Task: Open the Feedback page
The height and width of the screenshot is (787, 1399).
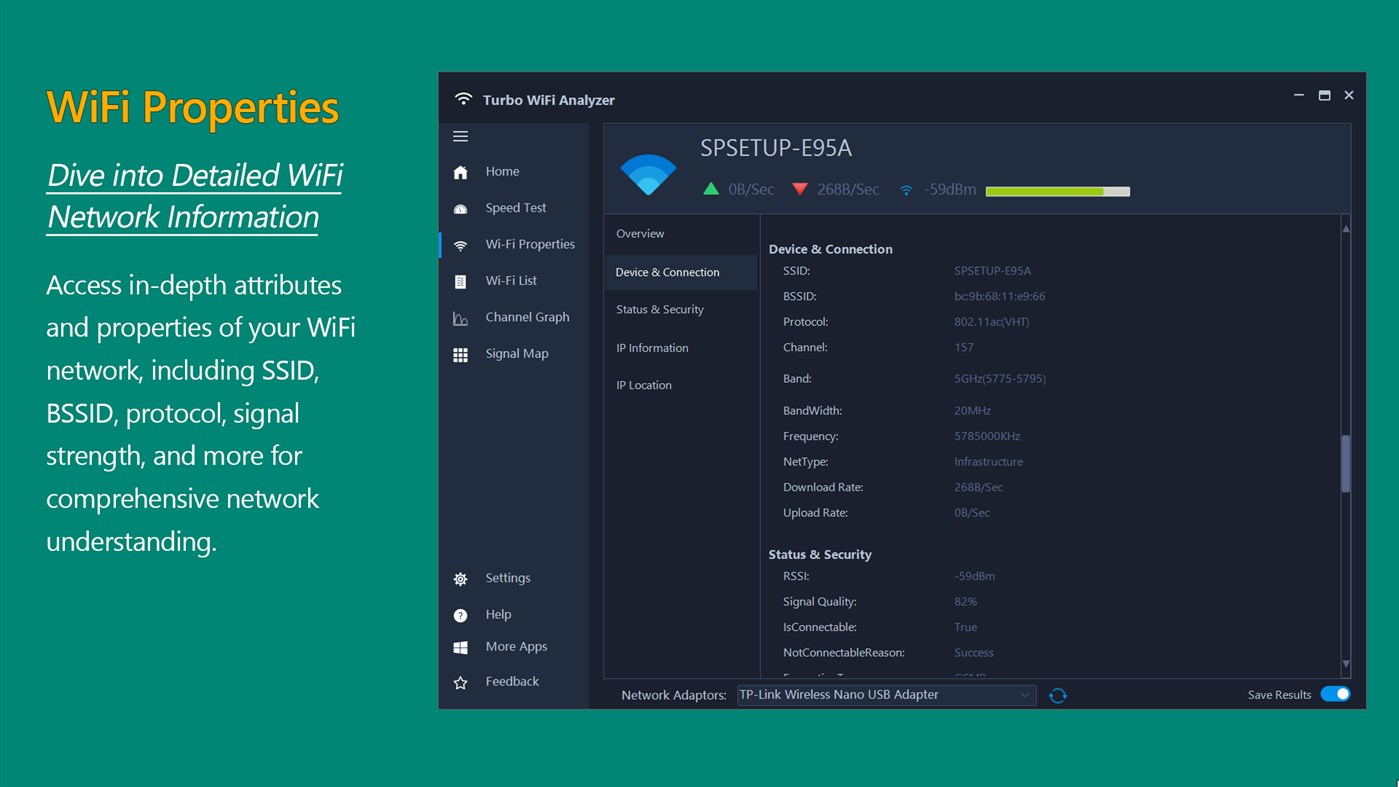Action: click(x=511, y=681)
